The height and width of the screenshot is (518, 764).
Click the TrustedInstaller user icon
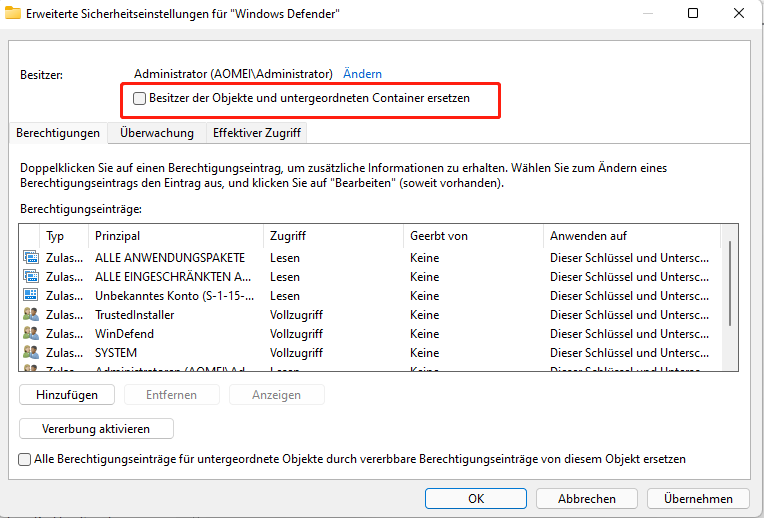click(30, 315)
